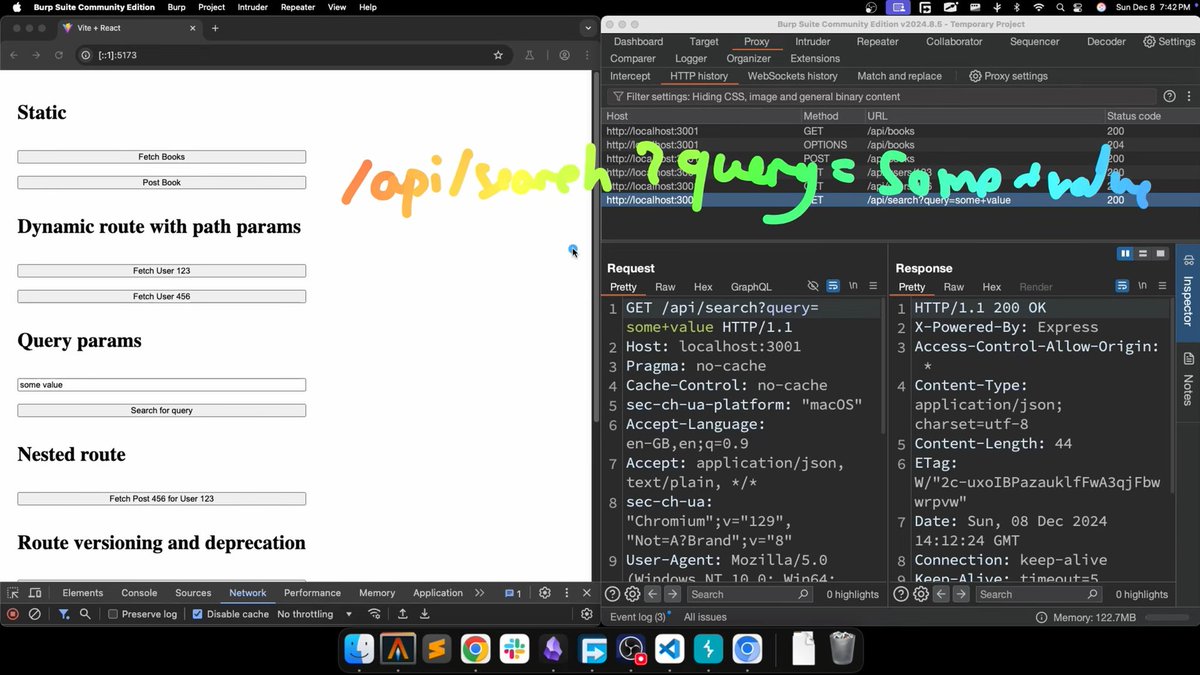Open the Intruder menu in the macOS menu bar

pos(251,7)
